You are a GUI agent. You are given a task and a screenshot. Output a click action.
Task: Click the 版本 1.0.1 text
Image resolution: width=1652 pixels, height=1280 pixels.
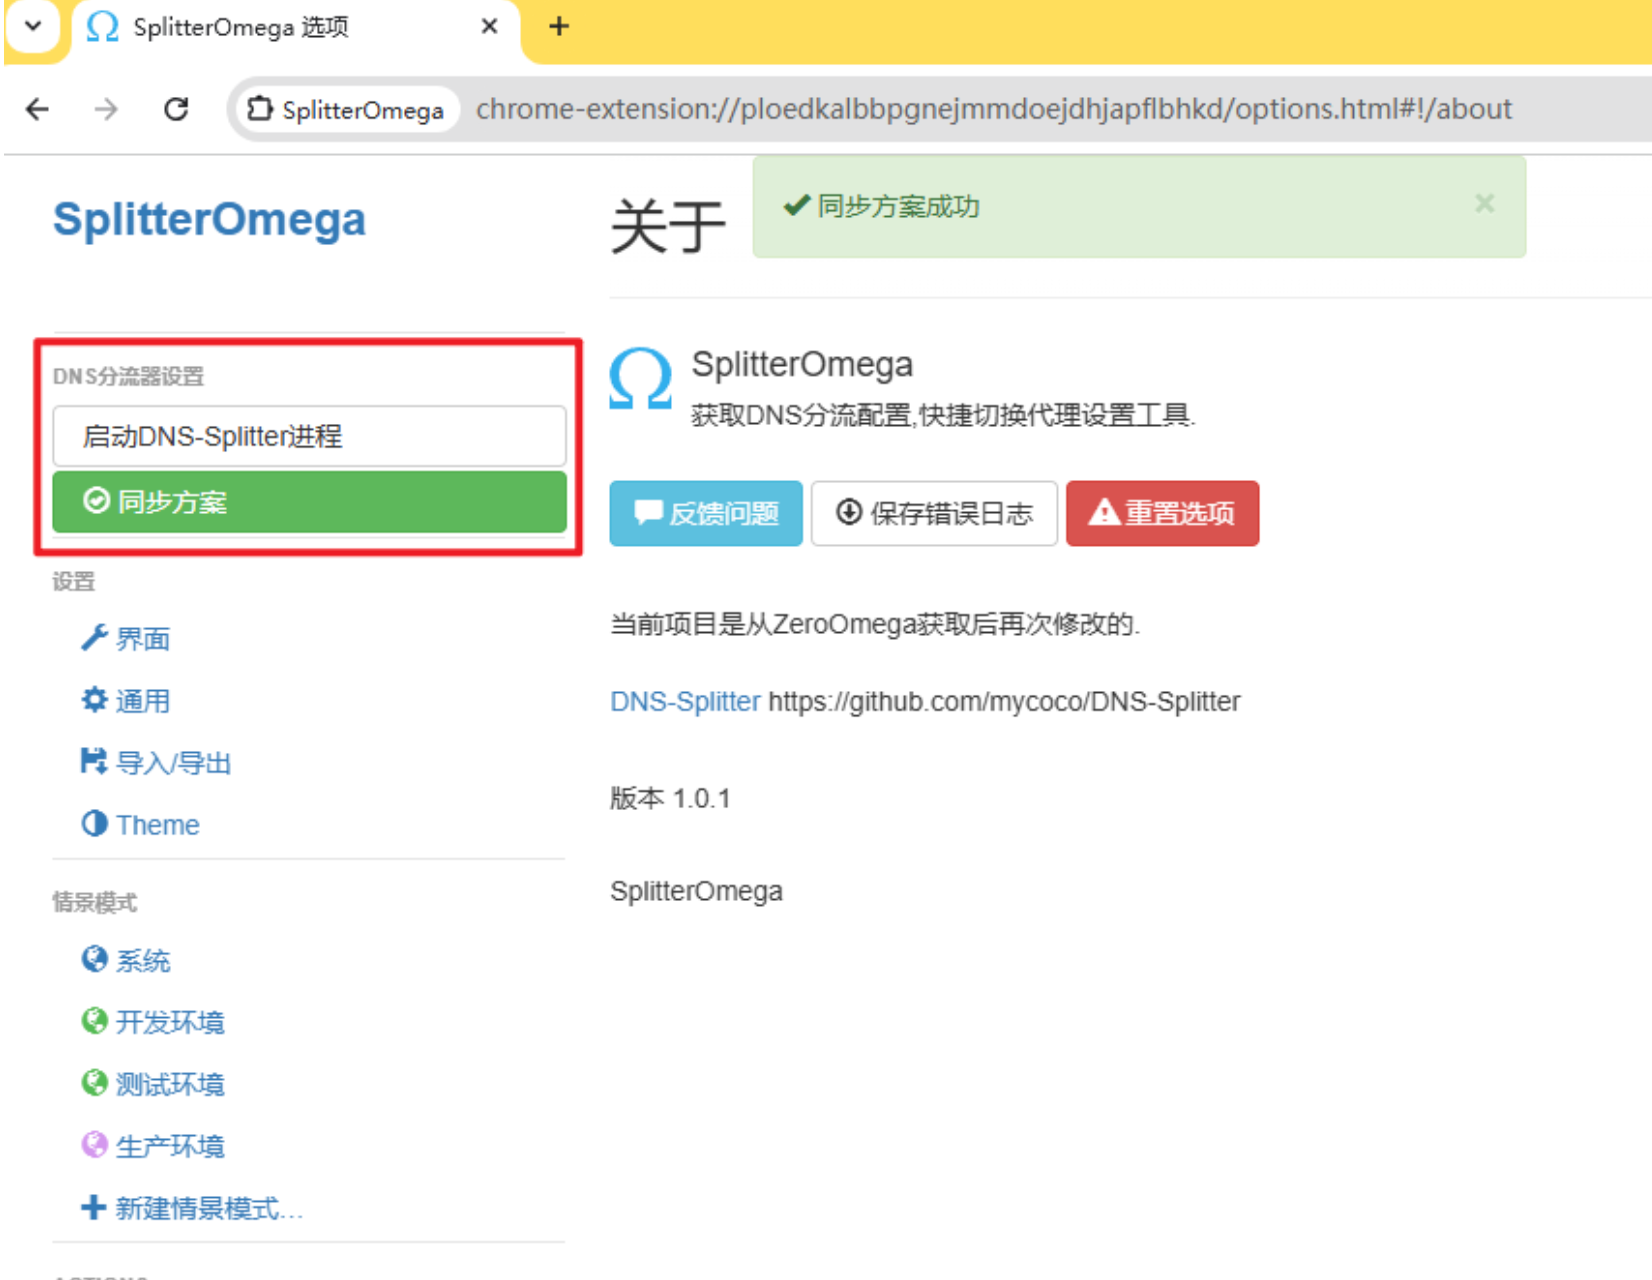pos(670,799)
